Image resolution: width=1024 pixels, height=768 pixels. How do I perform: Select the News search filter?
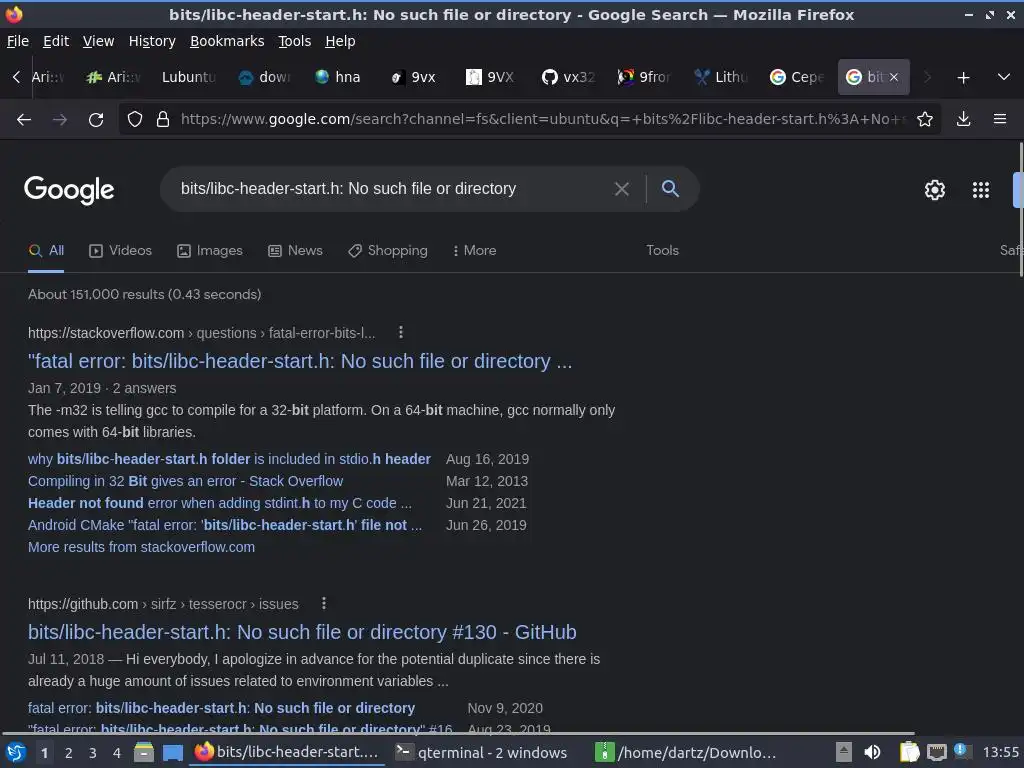(295, 251)
